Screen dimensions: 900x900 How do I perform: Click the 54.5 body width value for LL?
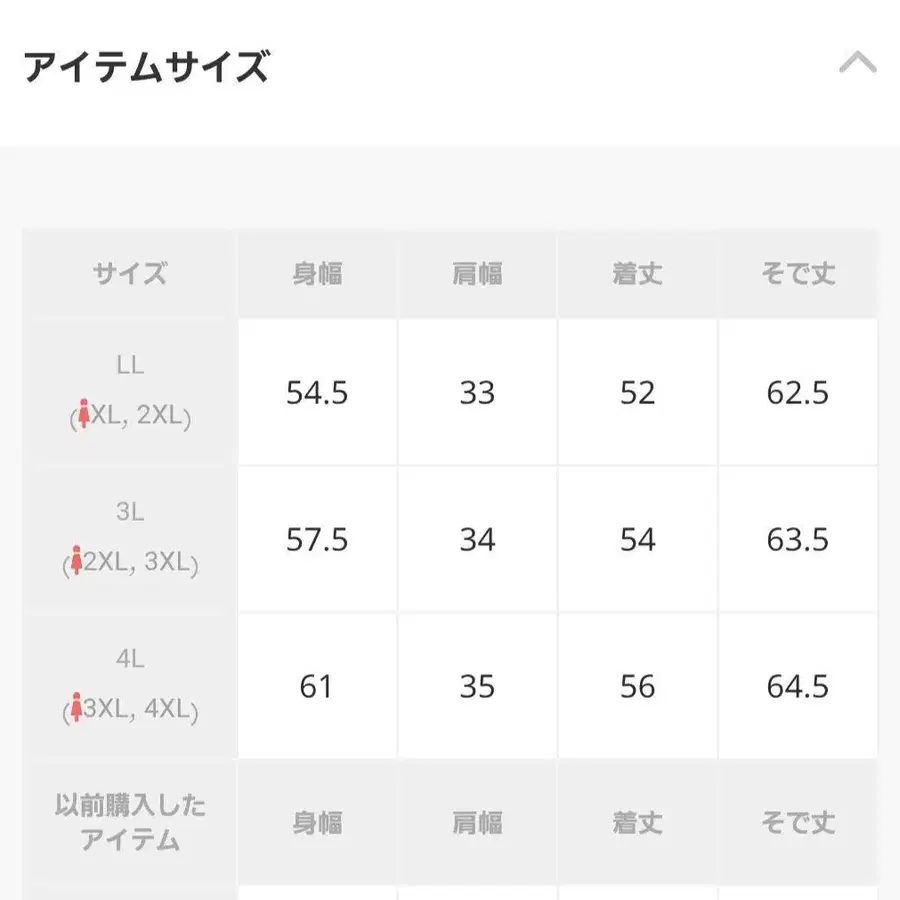(x=316, y=393)
